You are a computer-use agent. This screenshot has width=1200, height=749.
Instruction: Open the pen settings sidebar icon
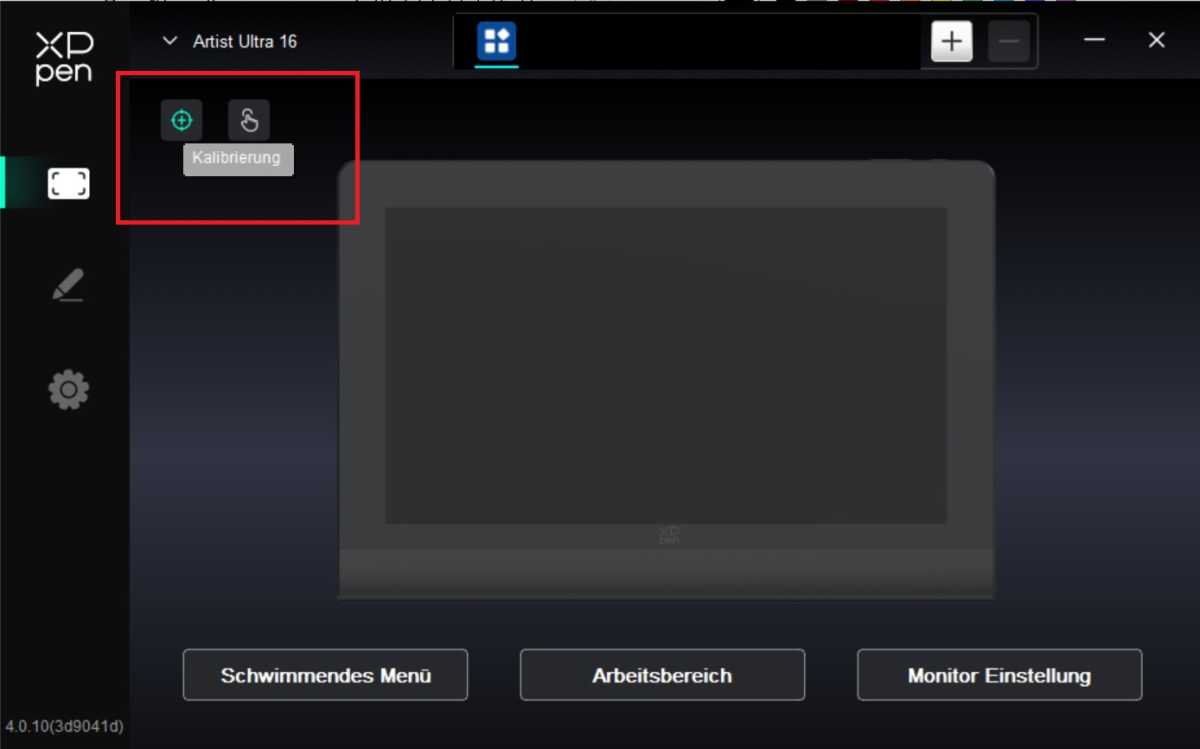point(68,286)
